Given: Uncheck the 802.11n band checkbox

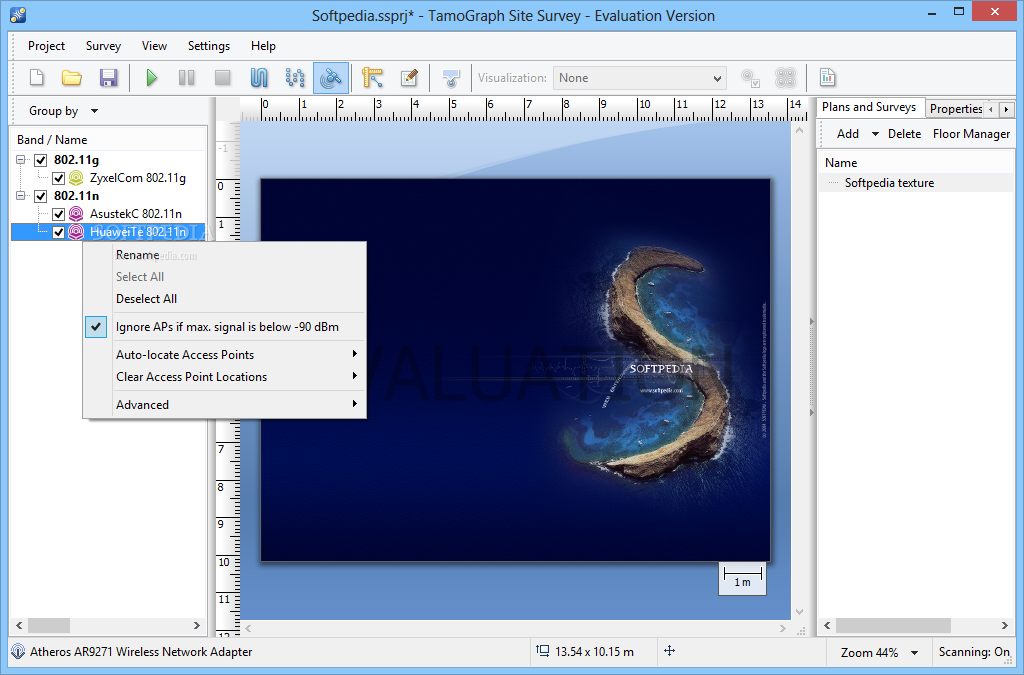Looking at the screenshot, I should pos(41,196).
